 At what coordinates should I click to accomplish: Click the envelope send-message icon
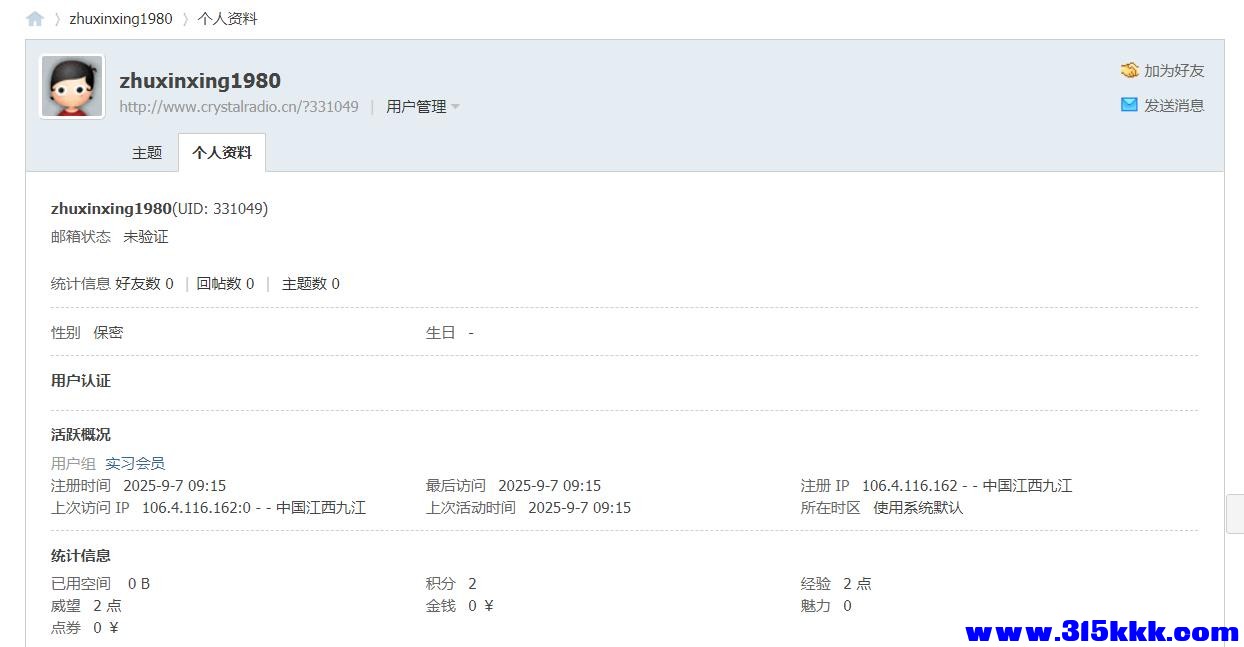[1129, 104]
